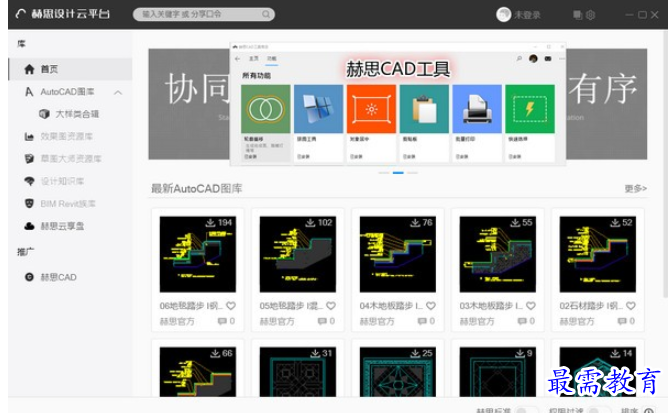Open thumbnail with 31 downloads
Viewport: 669px width, 413px height.
point(298,372)
